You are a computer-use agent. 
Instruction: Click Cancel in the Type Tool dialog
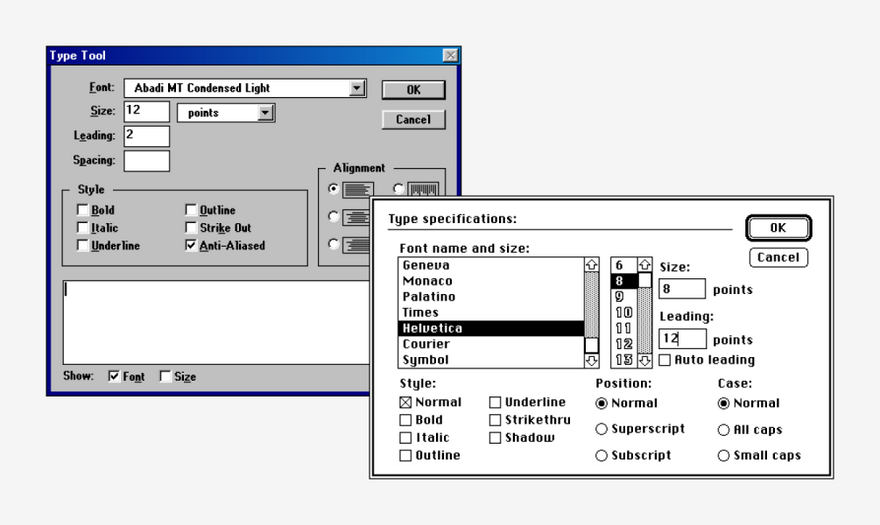(x=414, y=120)
